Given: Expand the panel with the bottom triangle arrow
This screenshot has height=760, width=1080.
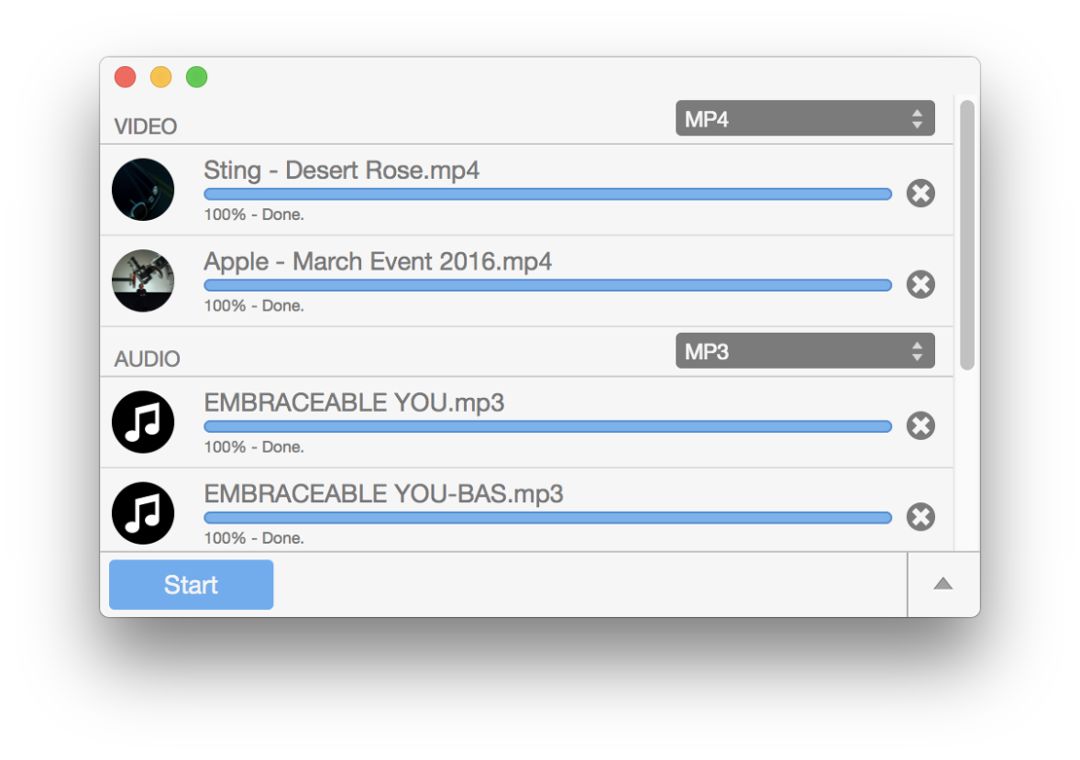Looking at the screenshot, I should point(943,584).
